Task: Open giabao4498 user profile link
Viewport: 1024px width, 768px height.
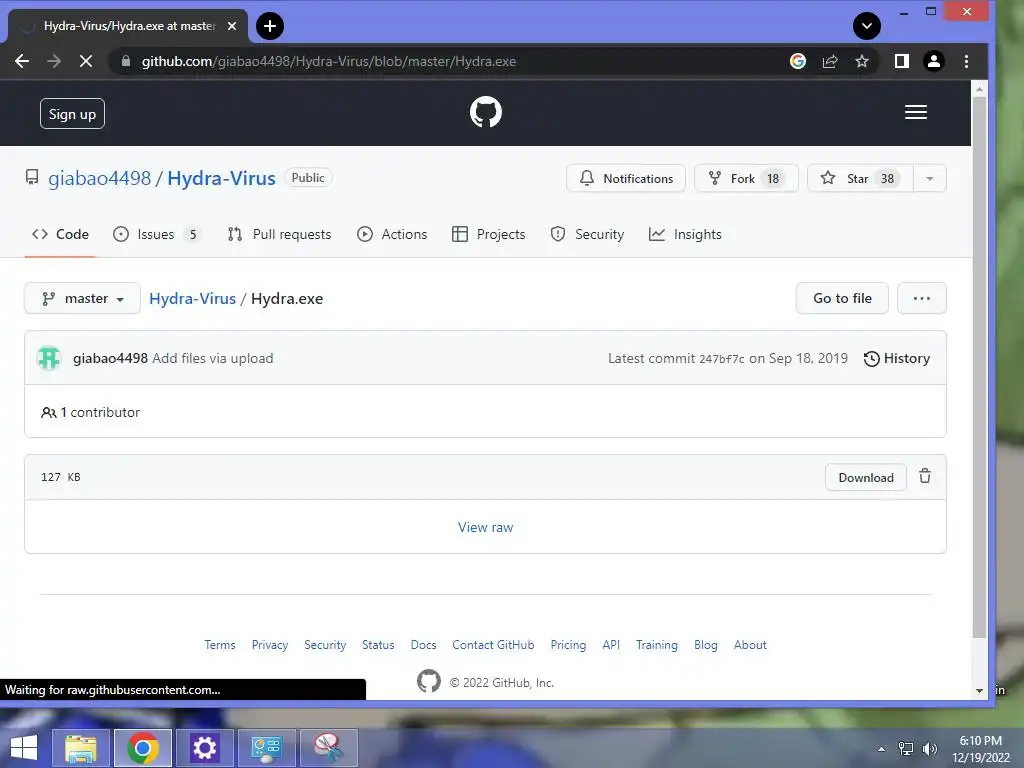Action: 99,178
